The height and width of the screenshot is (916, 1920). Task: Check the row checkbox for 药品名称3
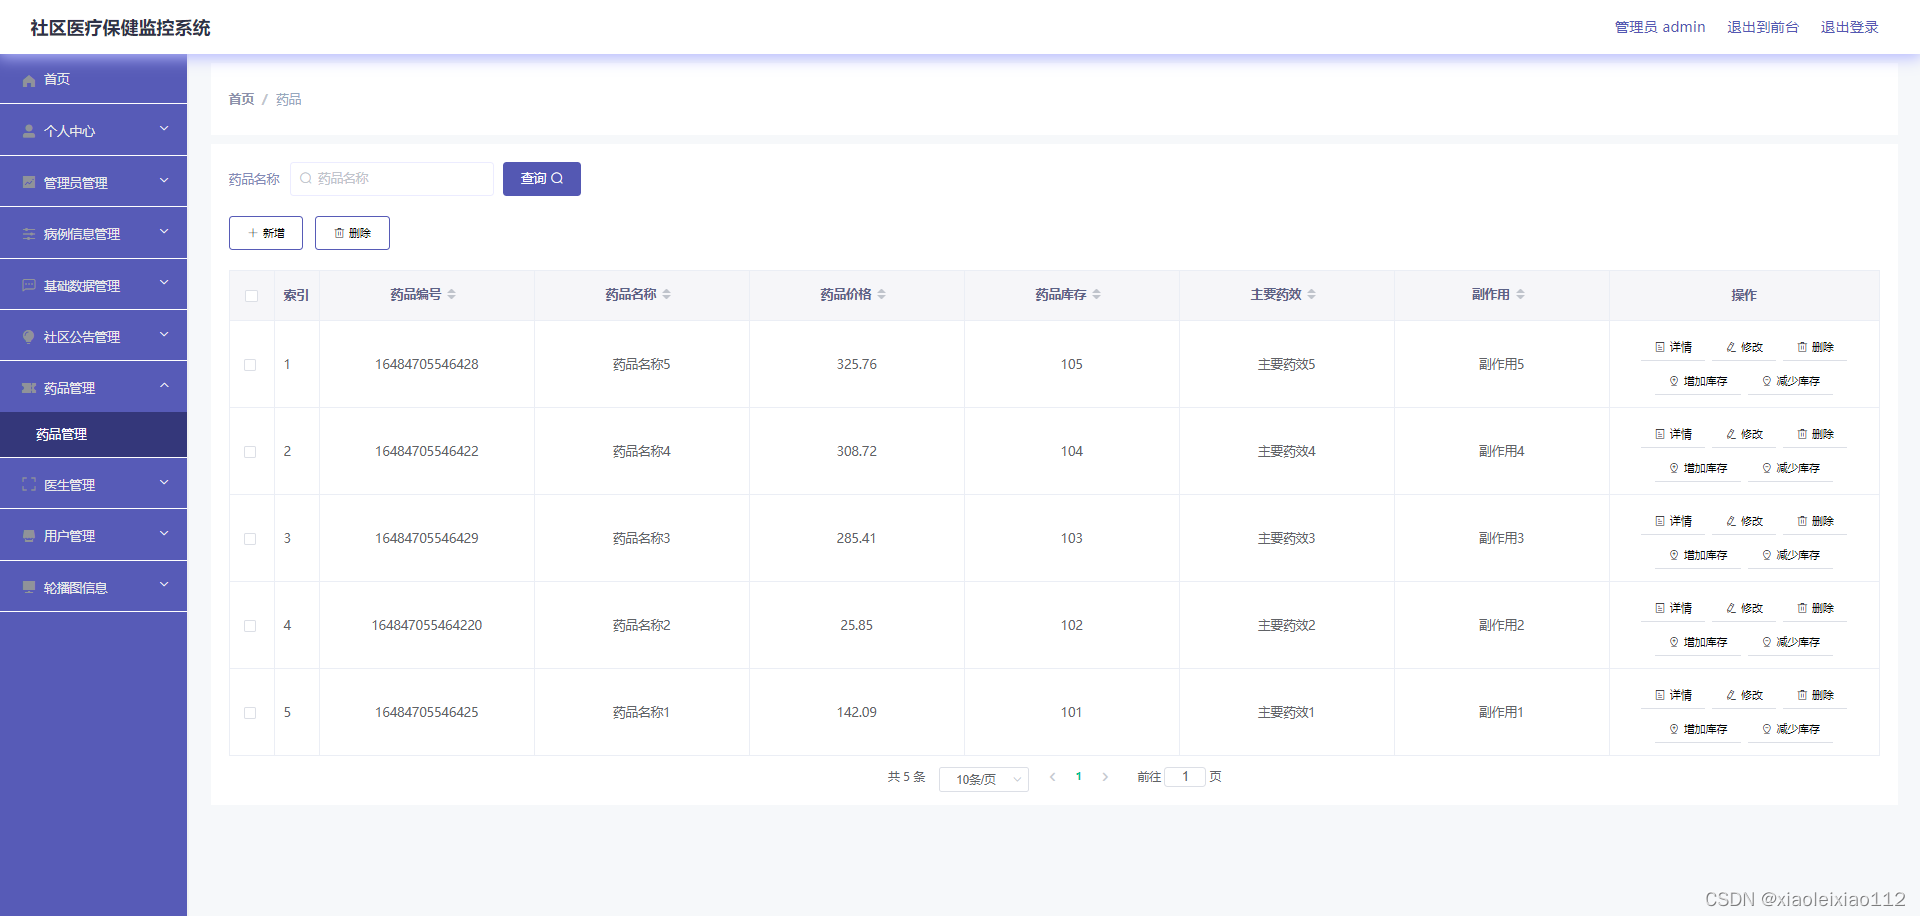pyautogui.click(x=250, y=539)
